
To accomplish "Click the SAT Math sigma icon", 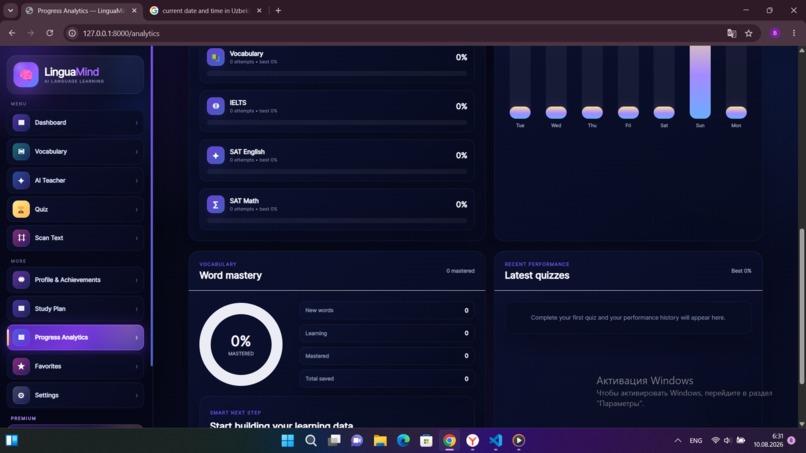I will [215, 204].
